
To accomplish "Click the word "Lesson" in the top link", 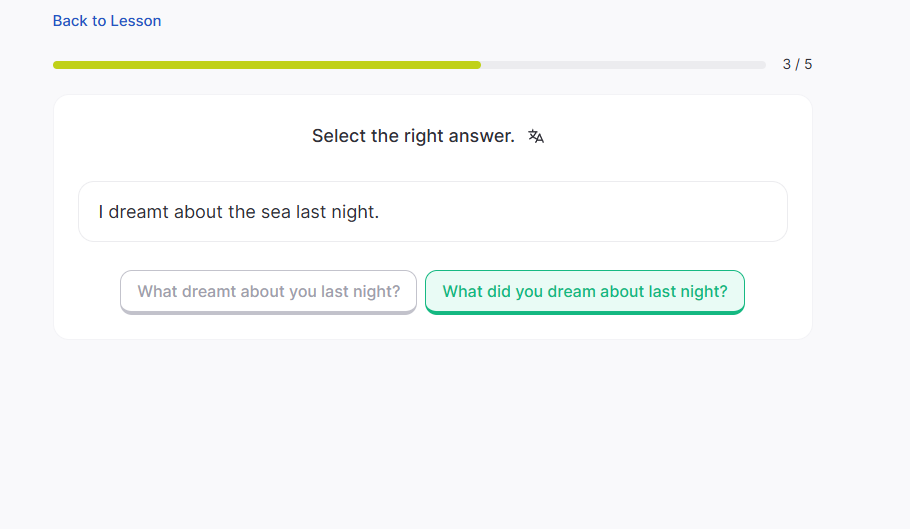I will coord(136,21).
